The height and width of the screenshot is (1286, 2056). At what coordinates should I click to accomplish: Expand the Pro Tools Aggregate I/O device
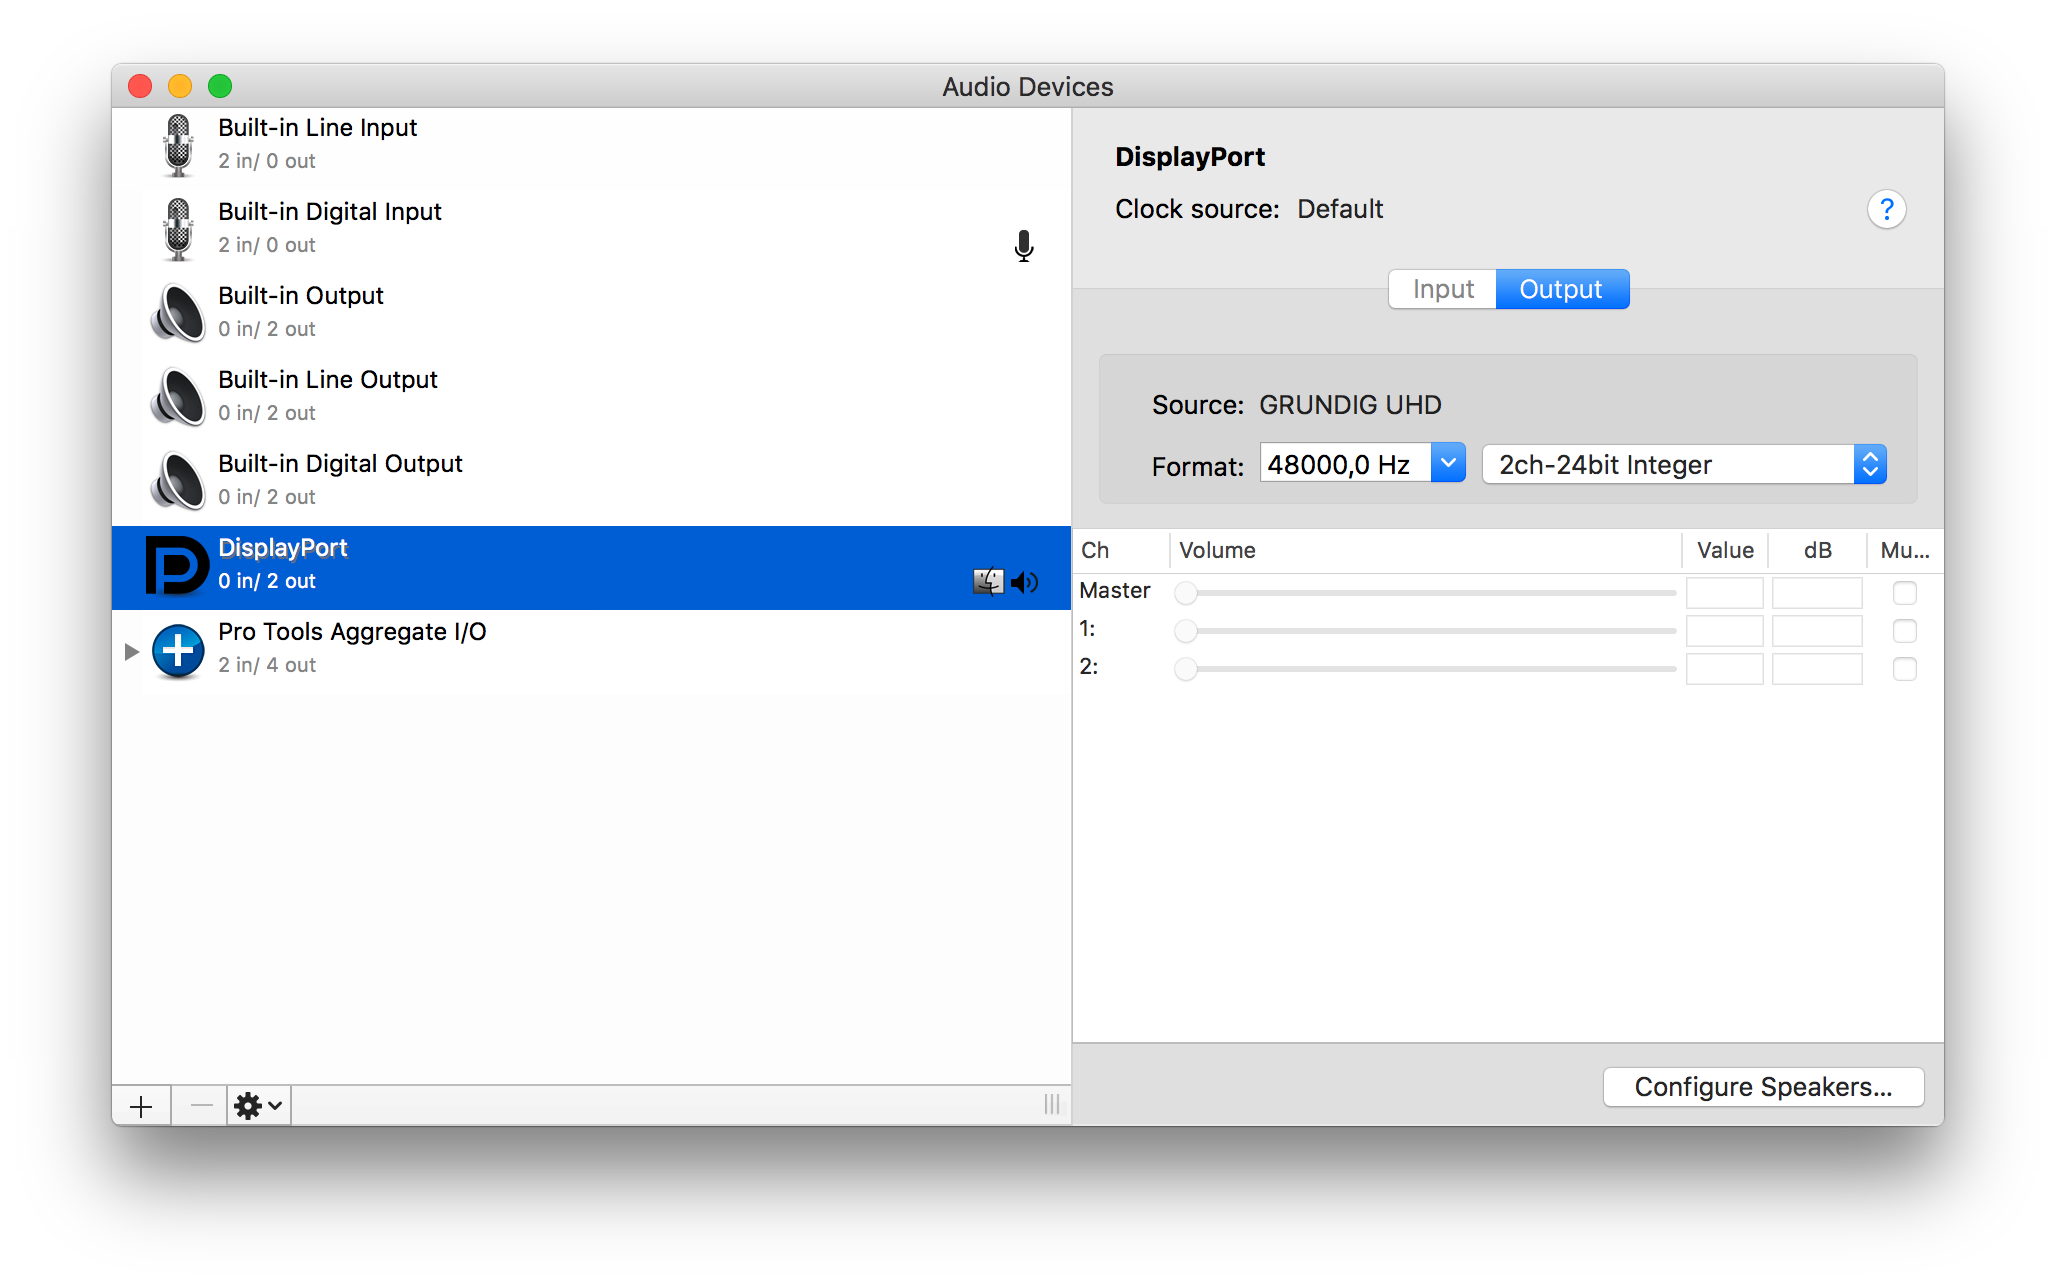[x=131, y=652]
